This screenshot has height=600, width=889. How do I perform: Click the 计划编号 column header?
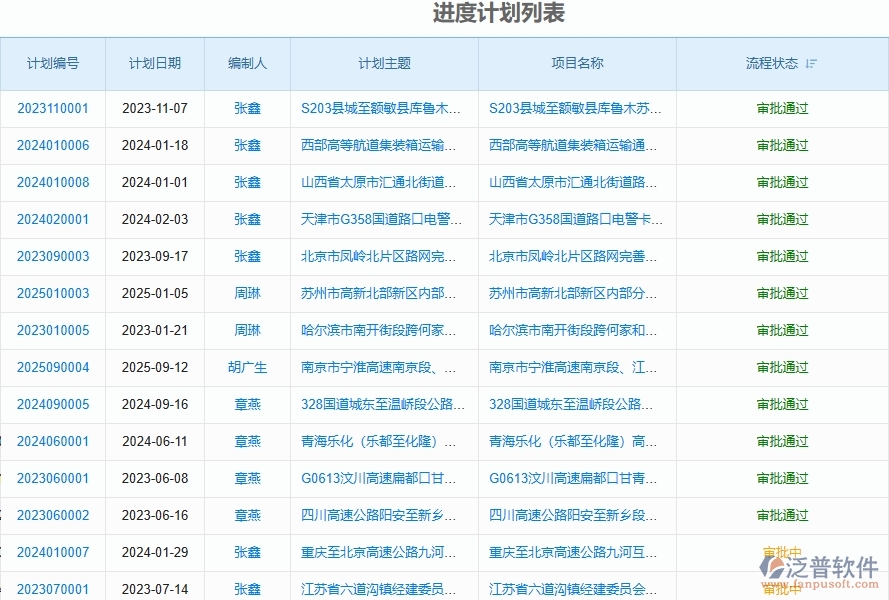click(x=52, y=63)
